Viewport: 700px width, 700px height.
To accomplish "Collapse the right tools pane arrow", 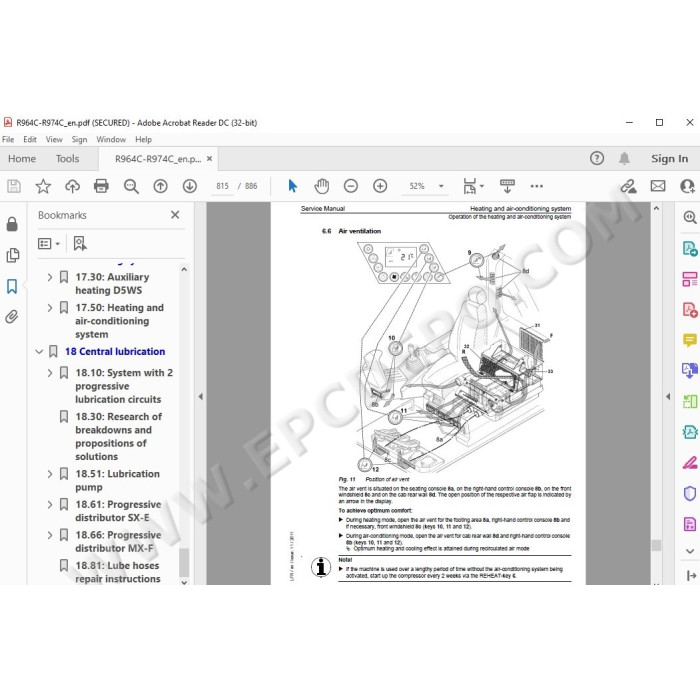I will pos(668,396).
